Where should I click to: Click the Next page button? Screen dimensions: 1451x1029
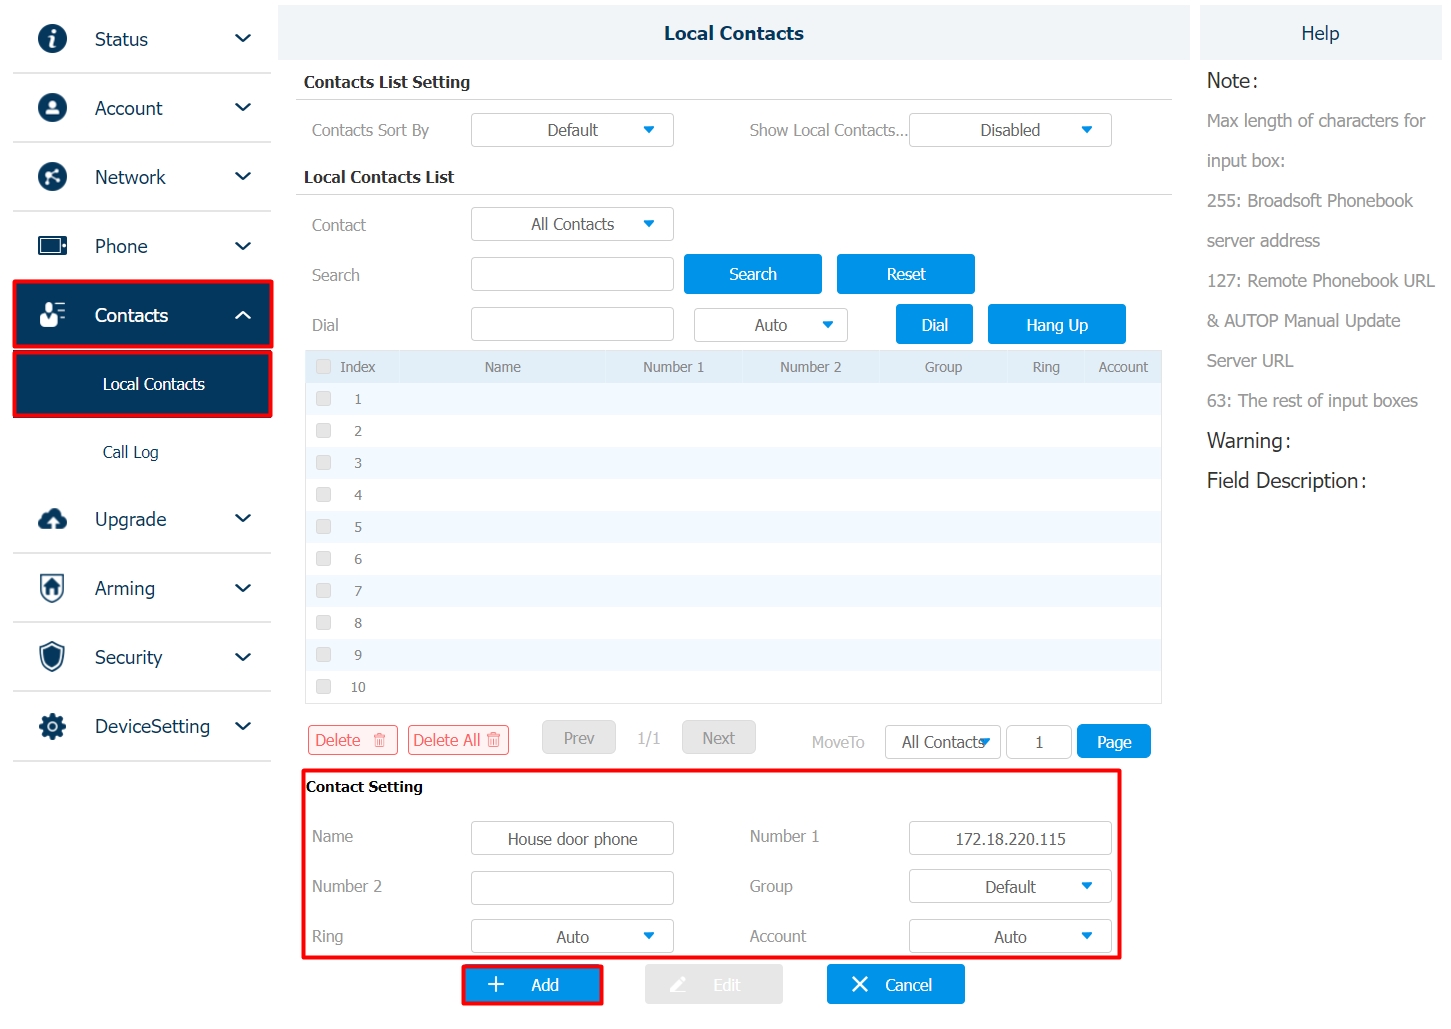(x=719, y=738)
